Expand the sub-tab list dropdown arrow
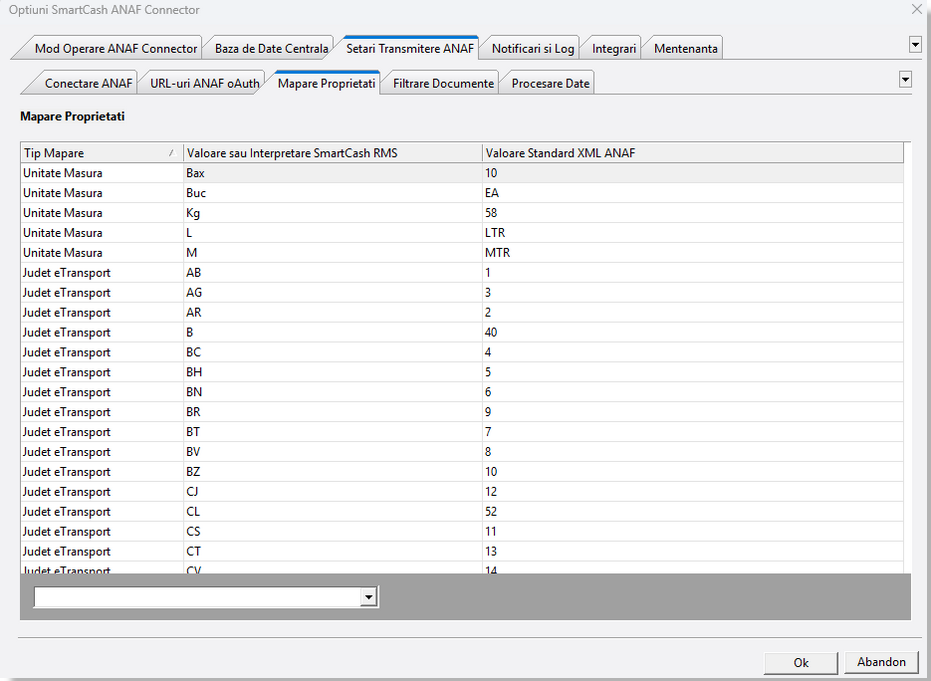 click(x=905, y=79)
